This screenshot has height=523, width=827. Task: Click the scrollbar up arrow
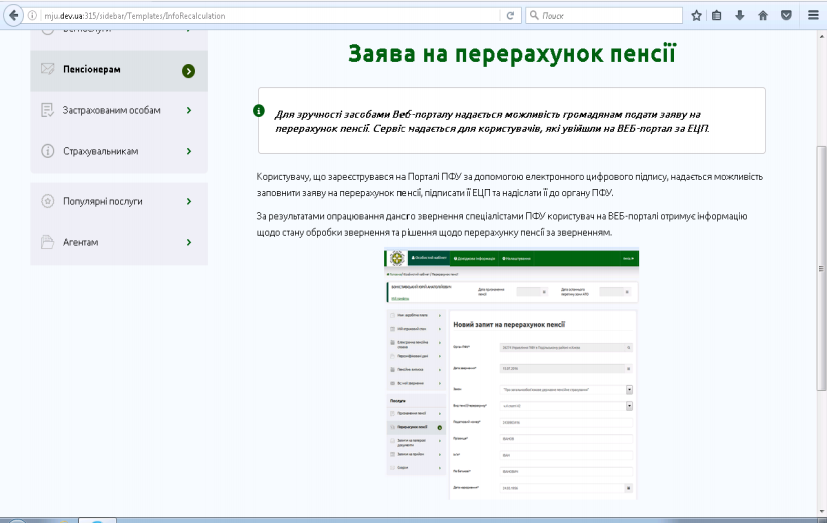pos(821,36)
